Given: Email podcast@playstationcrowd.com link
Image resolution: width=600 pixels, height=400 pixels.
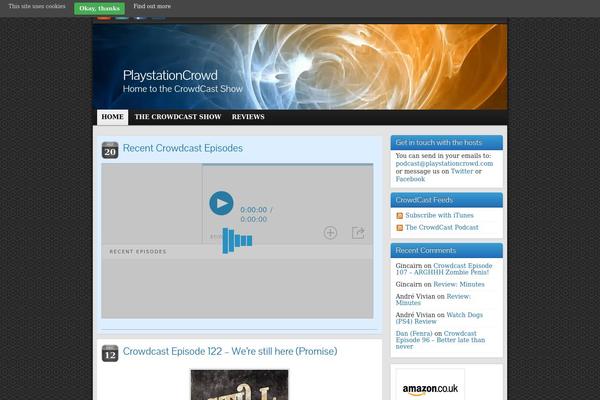Looking at the screenshot, I should (444, 163).
